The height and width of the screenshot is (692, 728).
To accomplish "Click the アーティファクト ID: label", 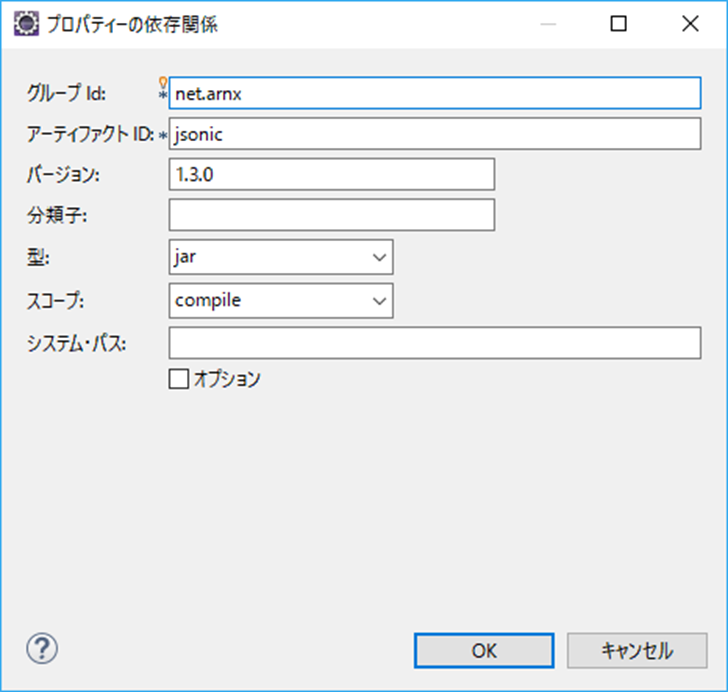I will [x=91, y=134].
